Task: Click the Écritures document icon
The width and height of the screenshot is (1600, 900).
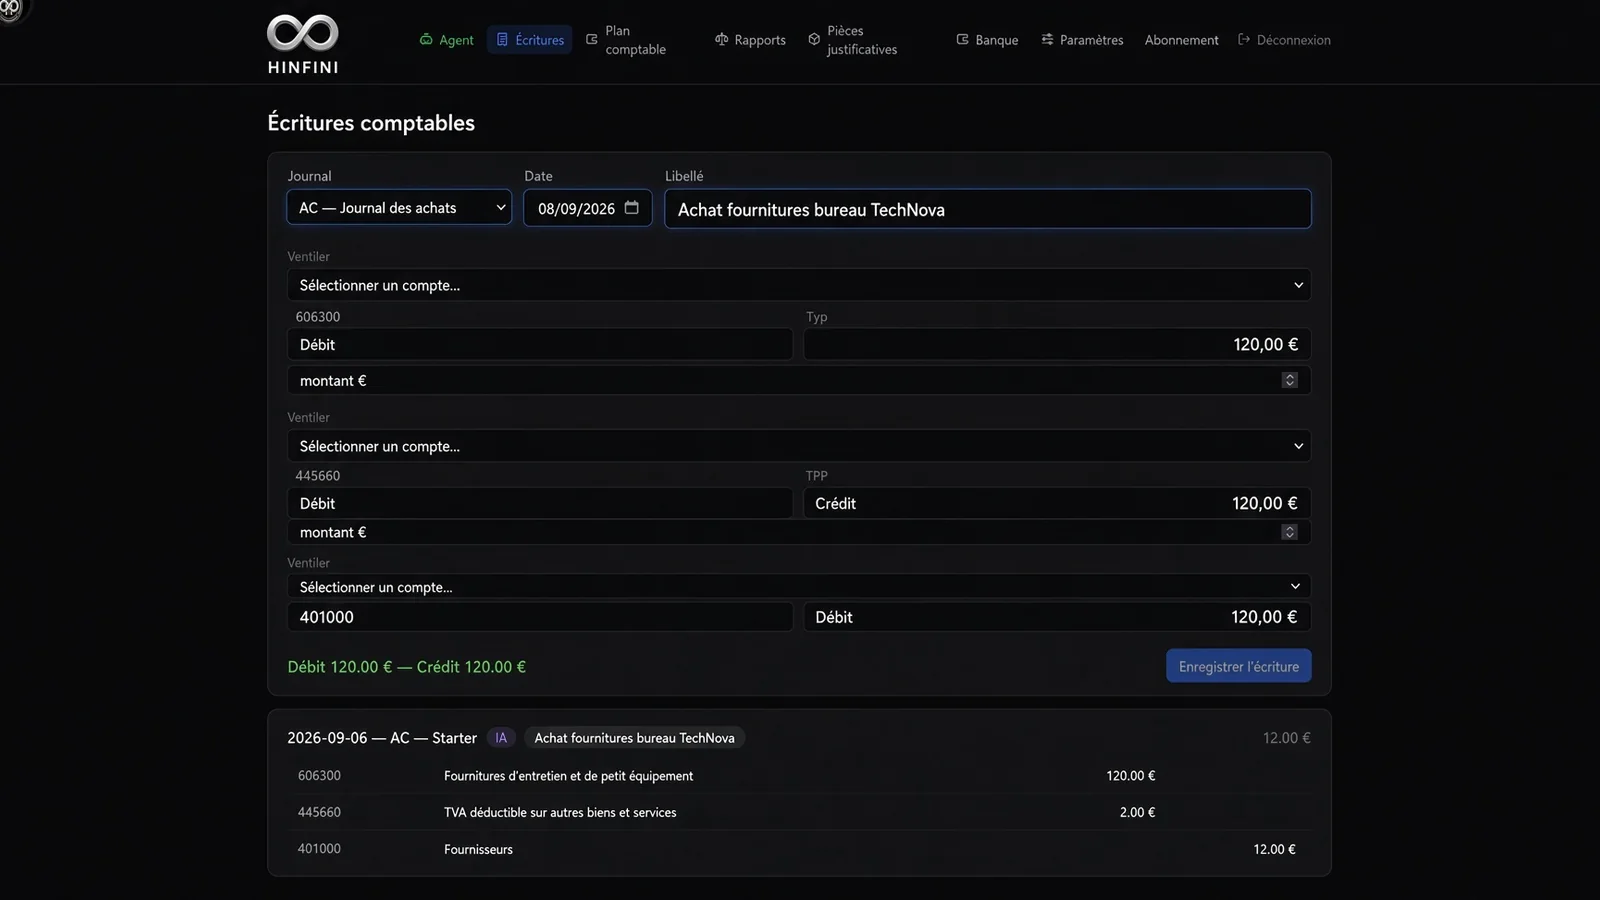Action: [502, 40]
